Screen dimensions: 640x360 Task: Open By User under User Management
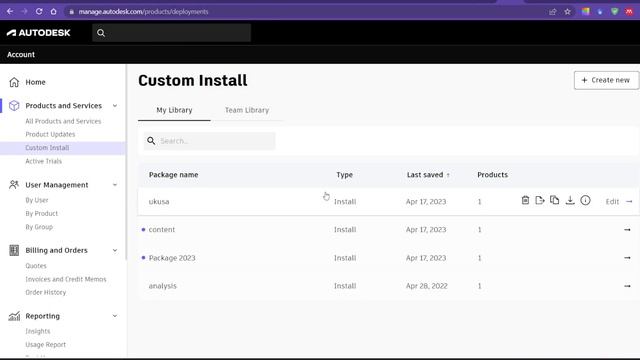(37, 200)
